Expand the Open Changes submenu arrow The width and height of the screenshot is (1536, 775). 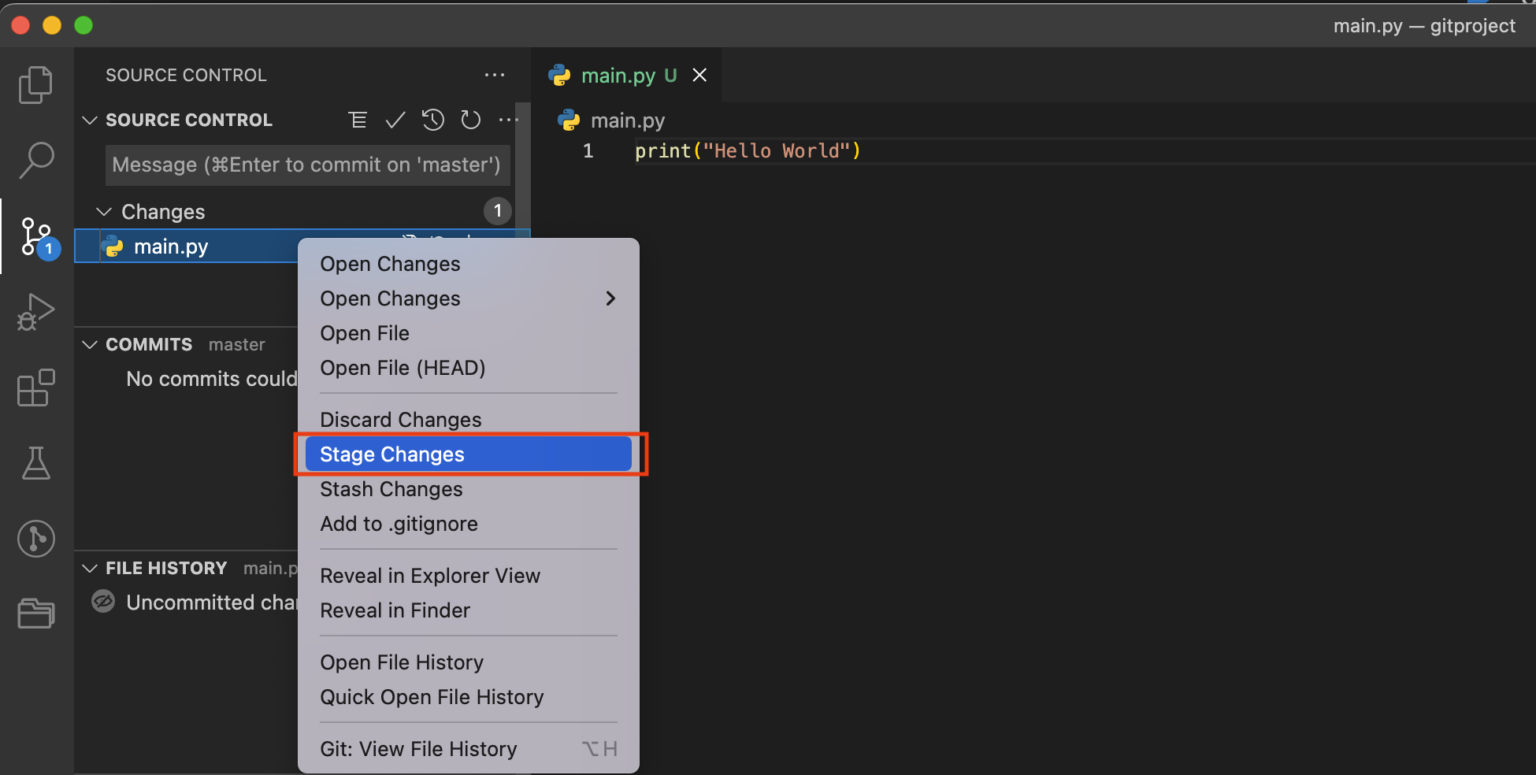click(x=610, y=299)
